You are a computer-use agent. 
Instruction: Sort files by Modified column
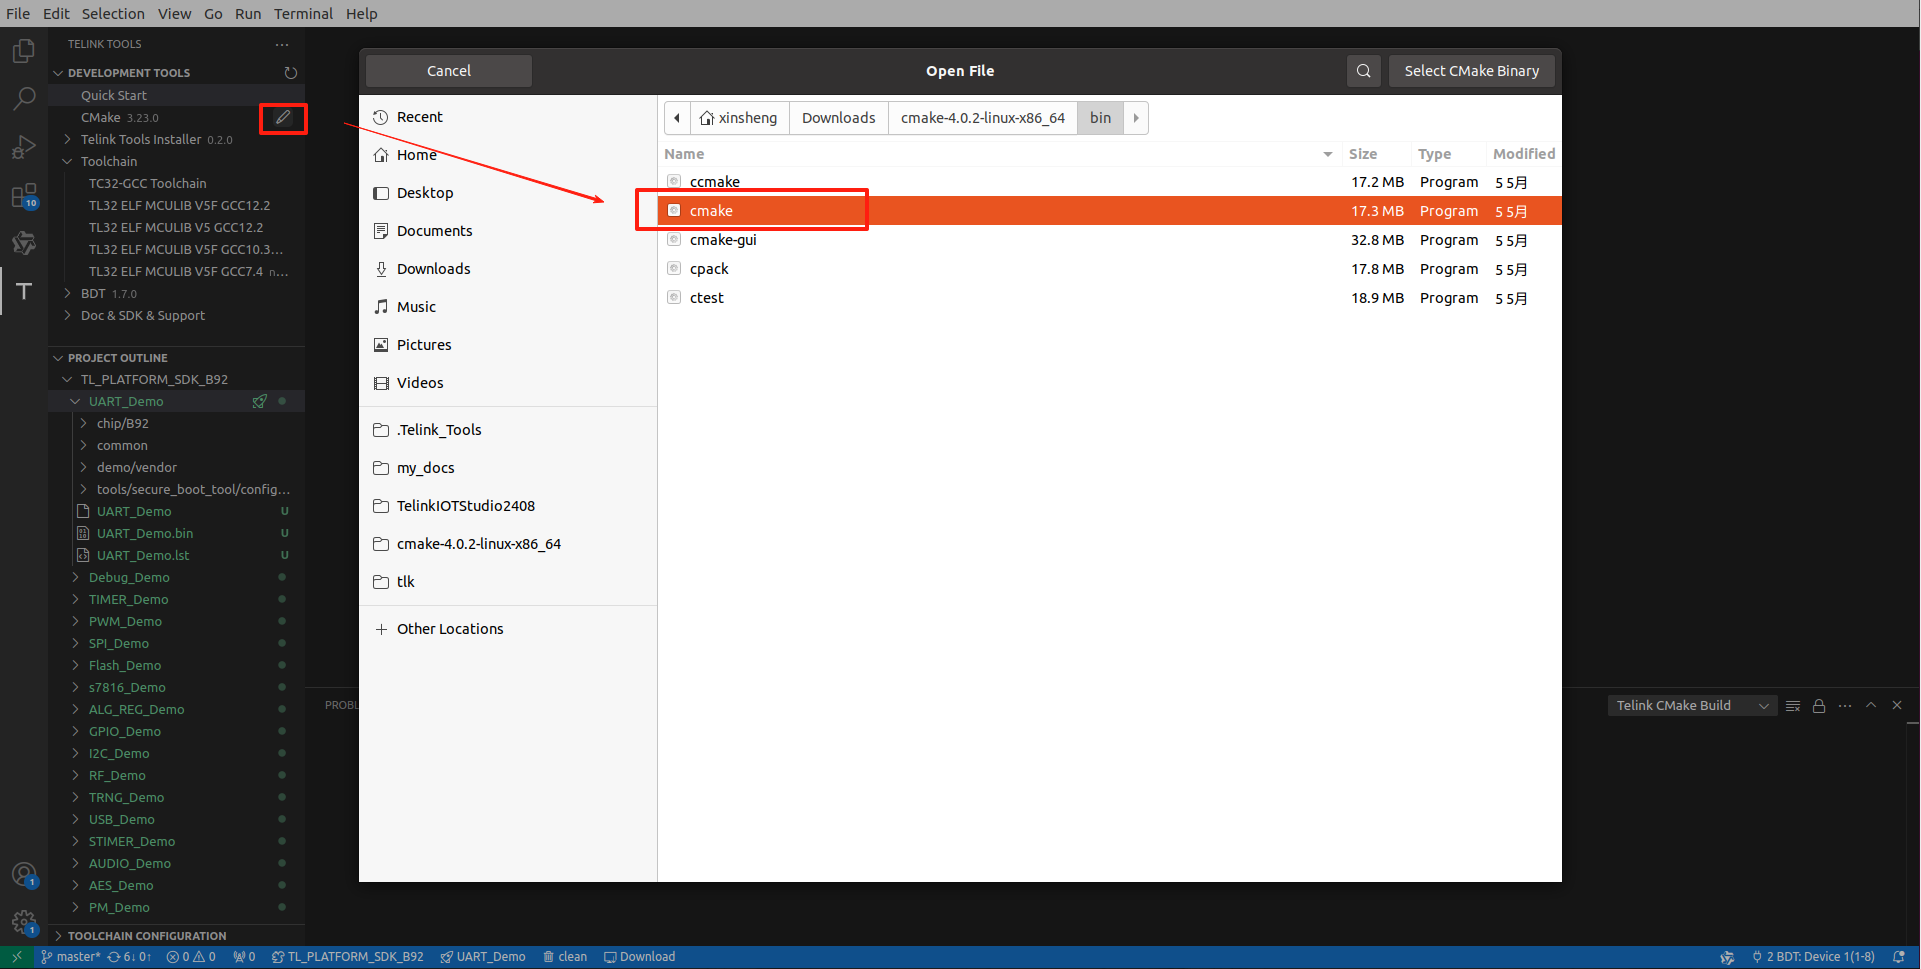[x=1524, y=154]
